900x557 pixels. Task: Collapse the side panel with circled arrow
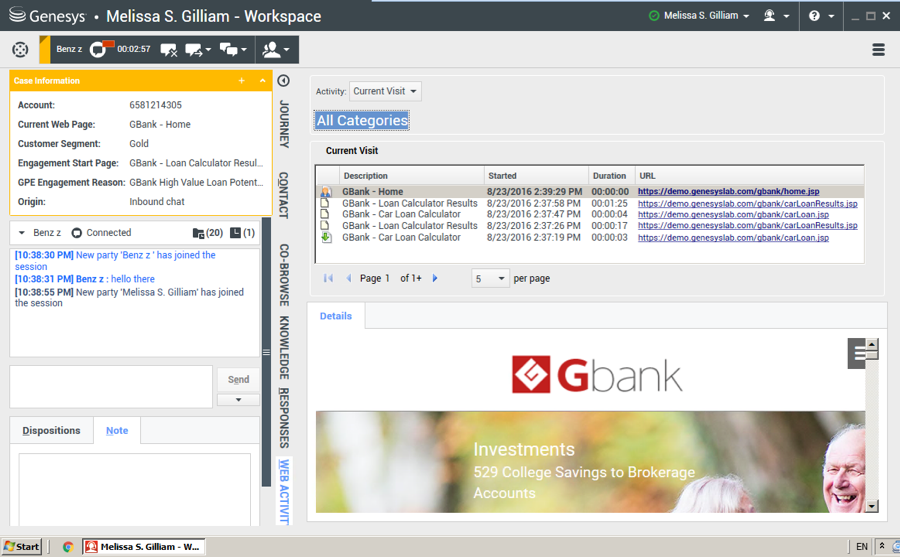coord(283,81)
